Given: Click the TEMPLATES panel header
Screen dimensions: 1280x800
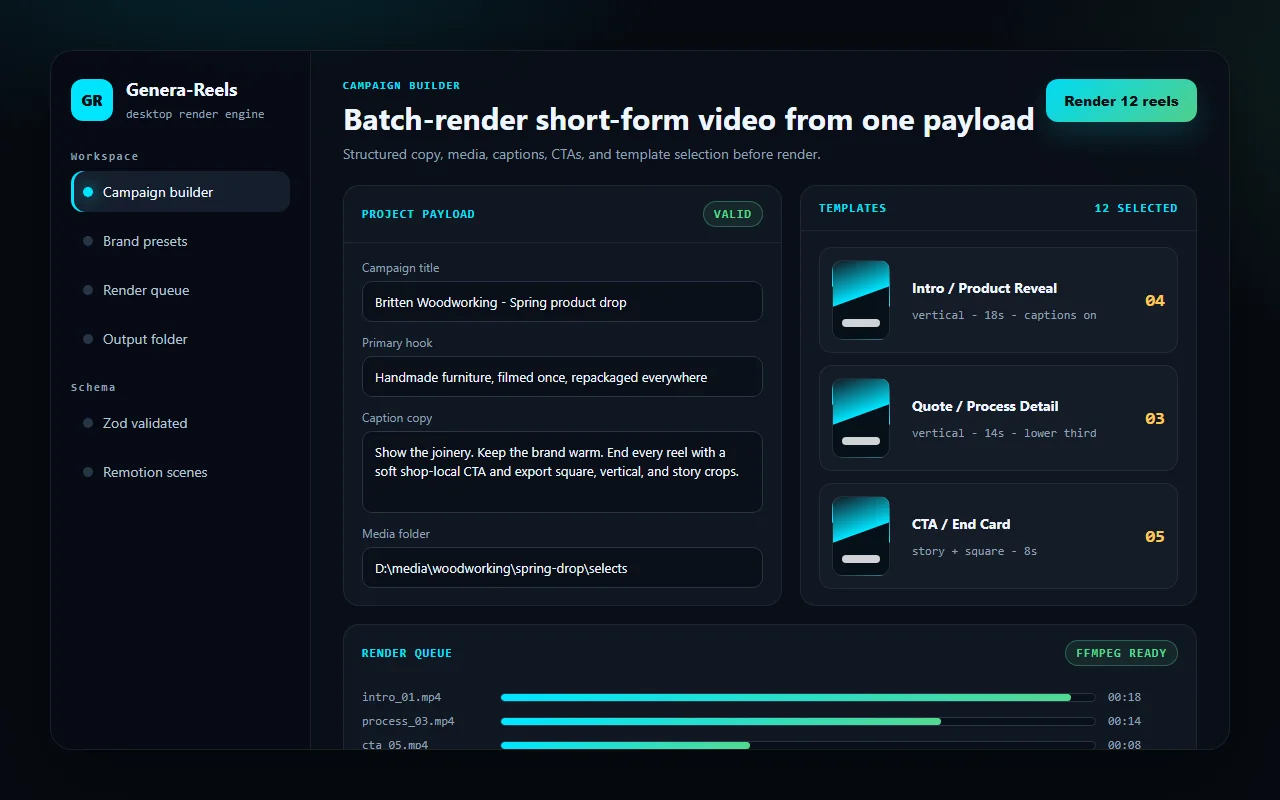Looking at the screenshot, I should [853, 208].
